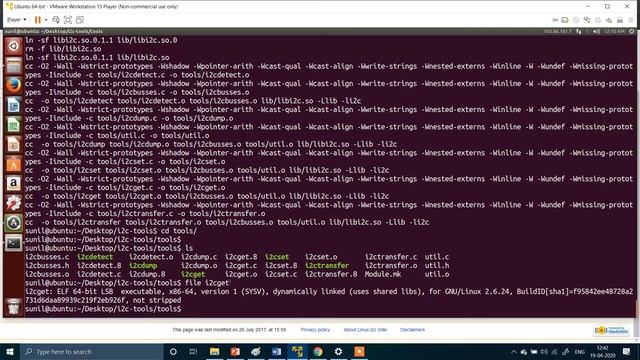Click Windows tray volume speaker icon
This screenshot has width=640, height=360.
point(544,352)
